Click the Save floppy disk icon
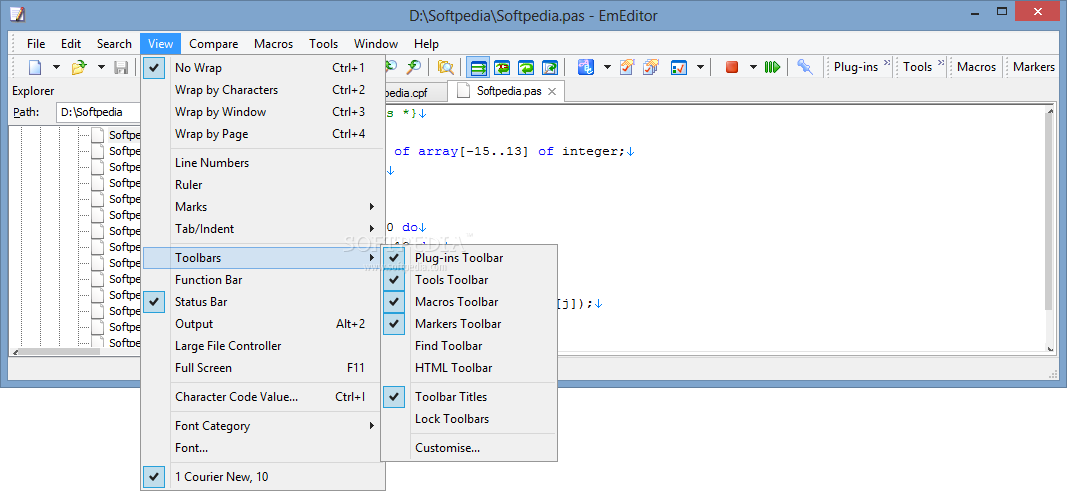The image size is (1067, 491). coord(121,67)
